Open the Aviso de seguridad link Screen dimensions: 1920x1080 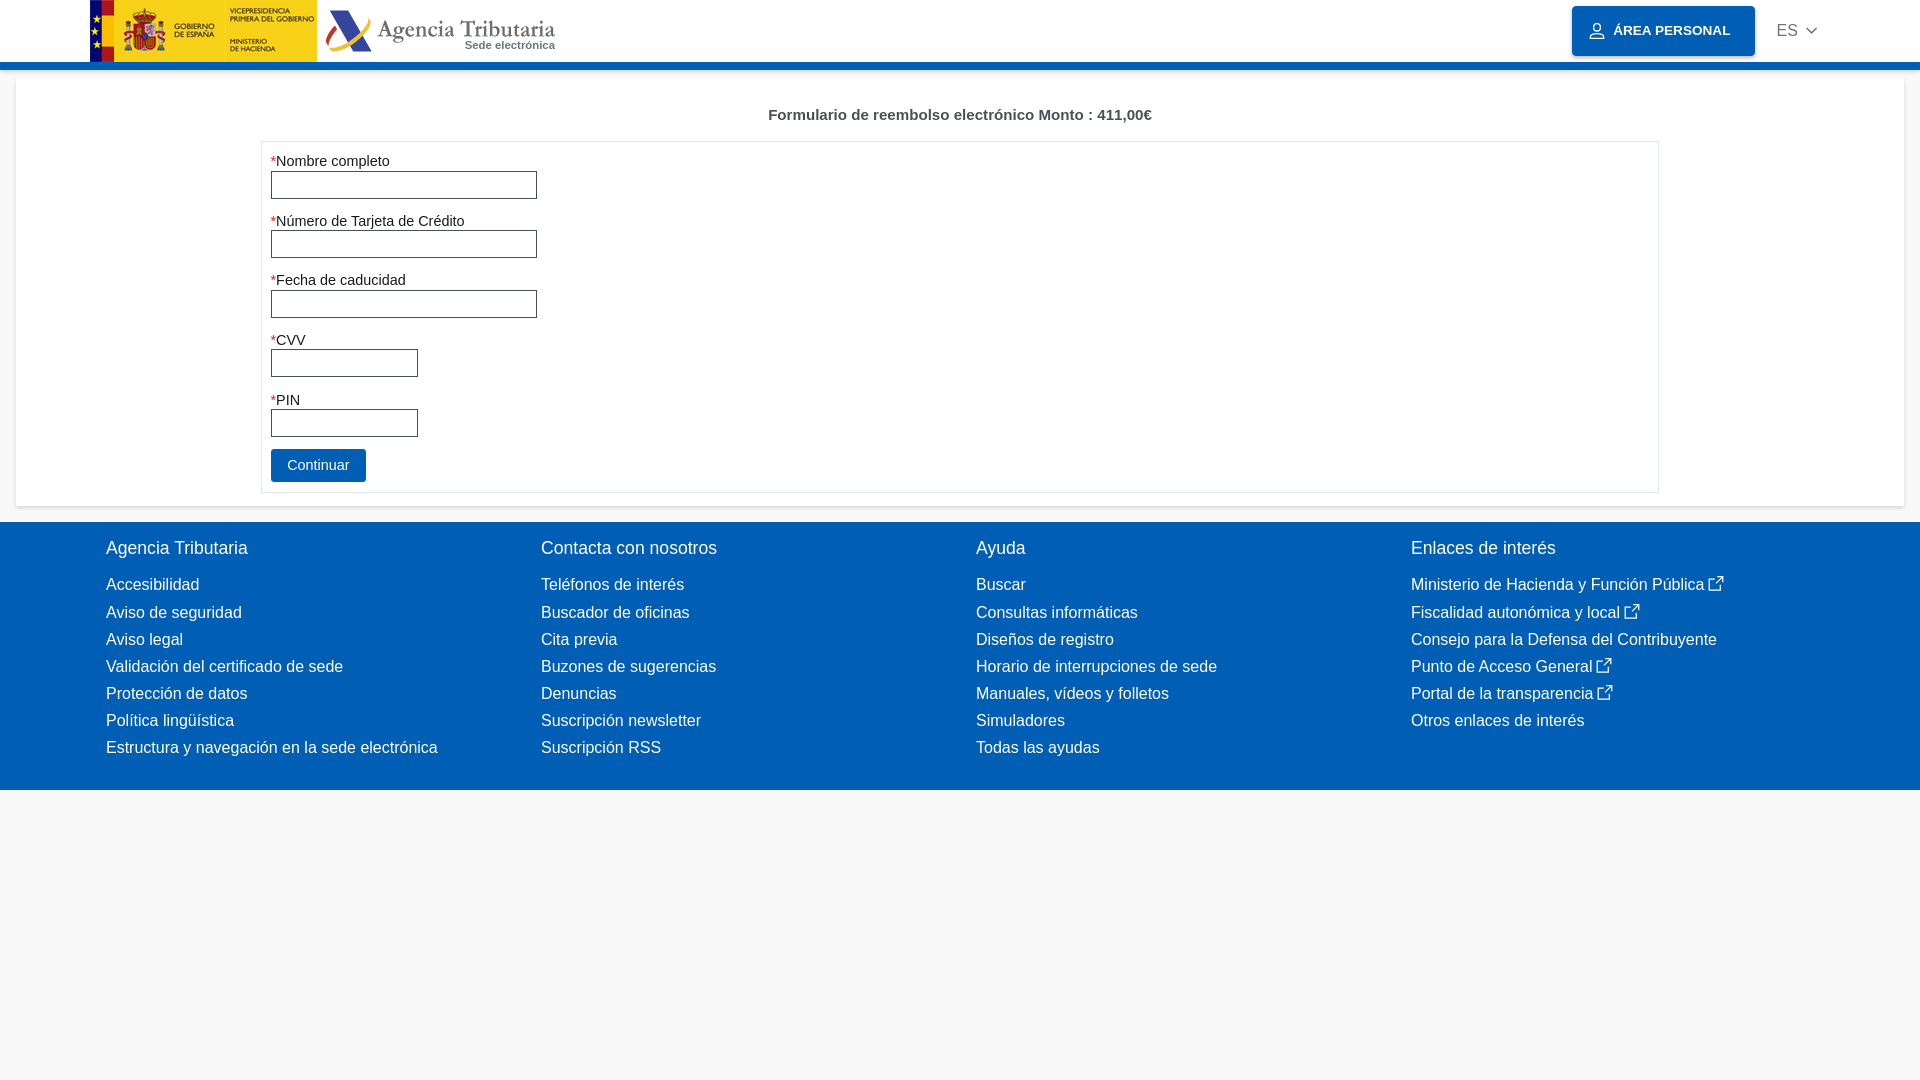[x=174, y=612]
